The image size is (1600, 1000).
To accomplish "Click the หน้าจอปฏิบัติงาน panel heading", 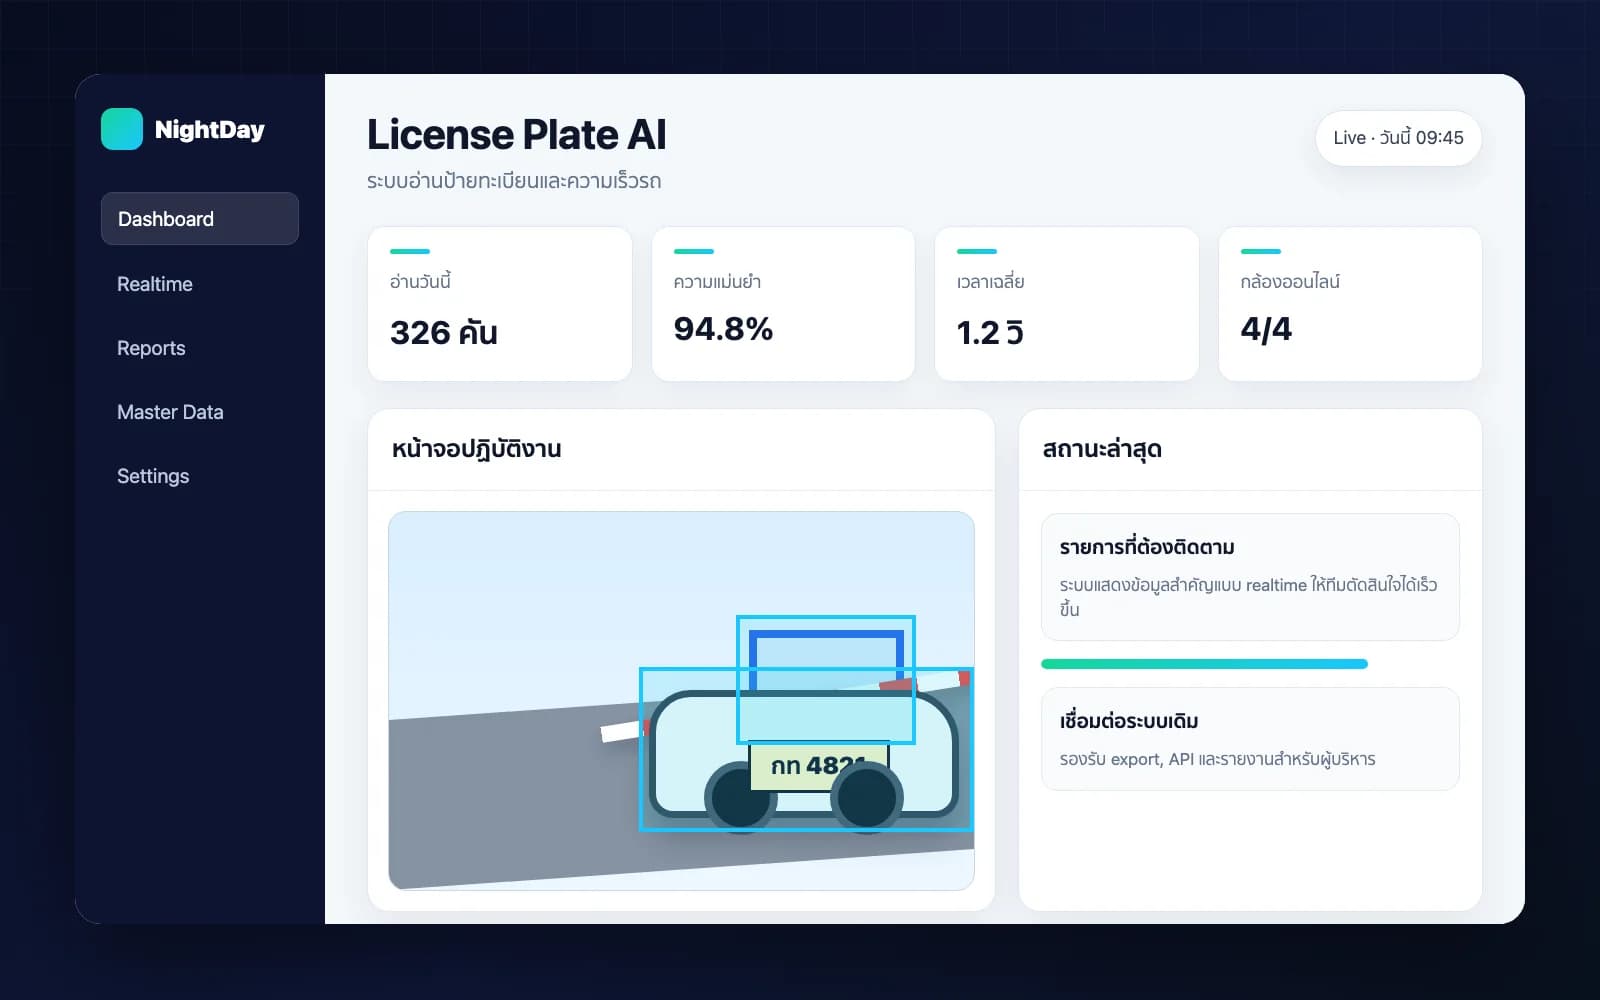I will coord(476,449).
